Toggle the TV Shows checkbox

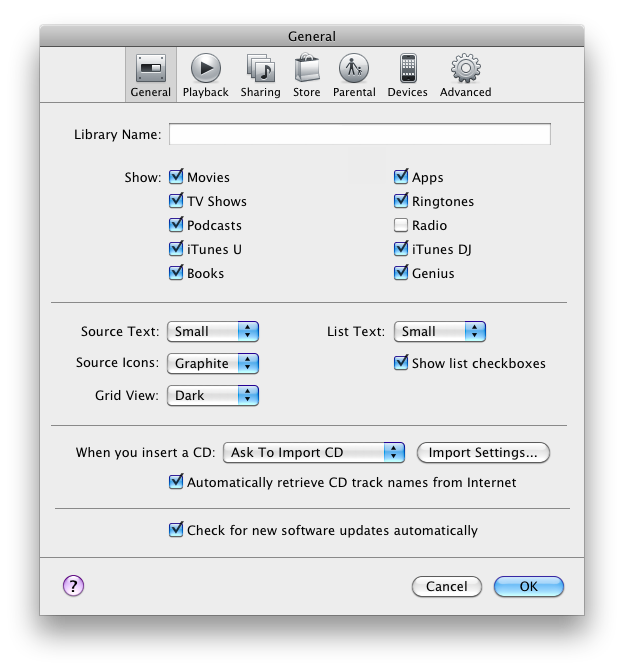click(176, 200)
